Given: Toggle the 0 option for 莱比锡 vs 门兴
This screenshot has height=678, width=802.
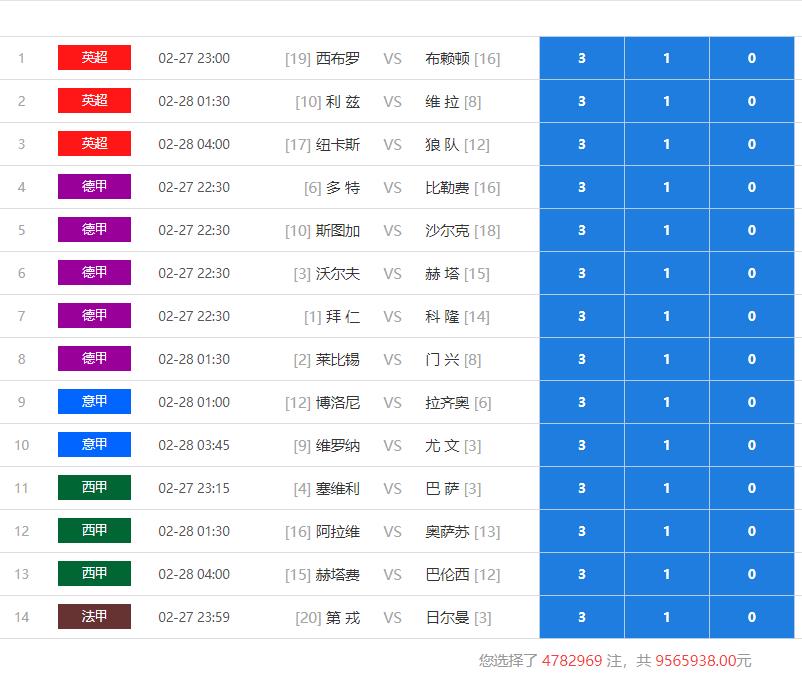Looking at the screenshot, I should click(752, 359).
